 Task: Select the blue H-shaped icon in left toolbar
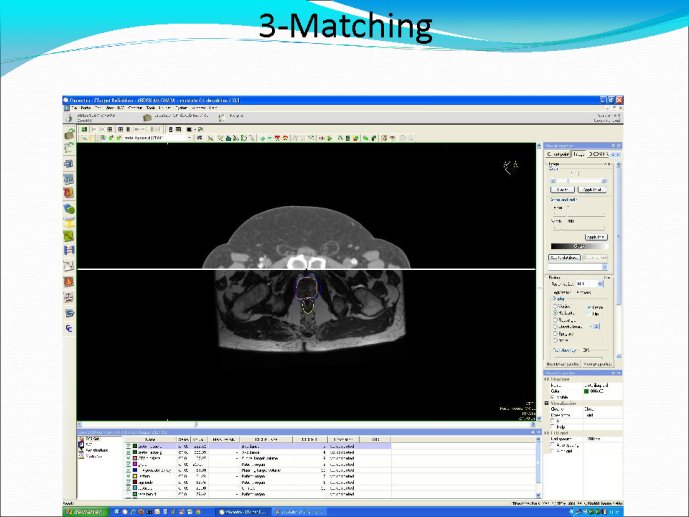click(x=69, y=251)
